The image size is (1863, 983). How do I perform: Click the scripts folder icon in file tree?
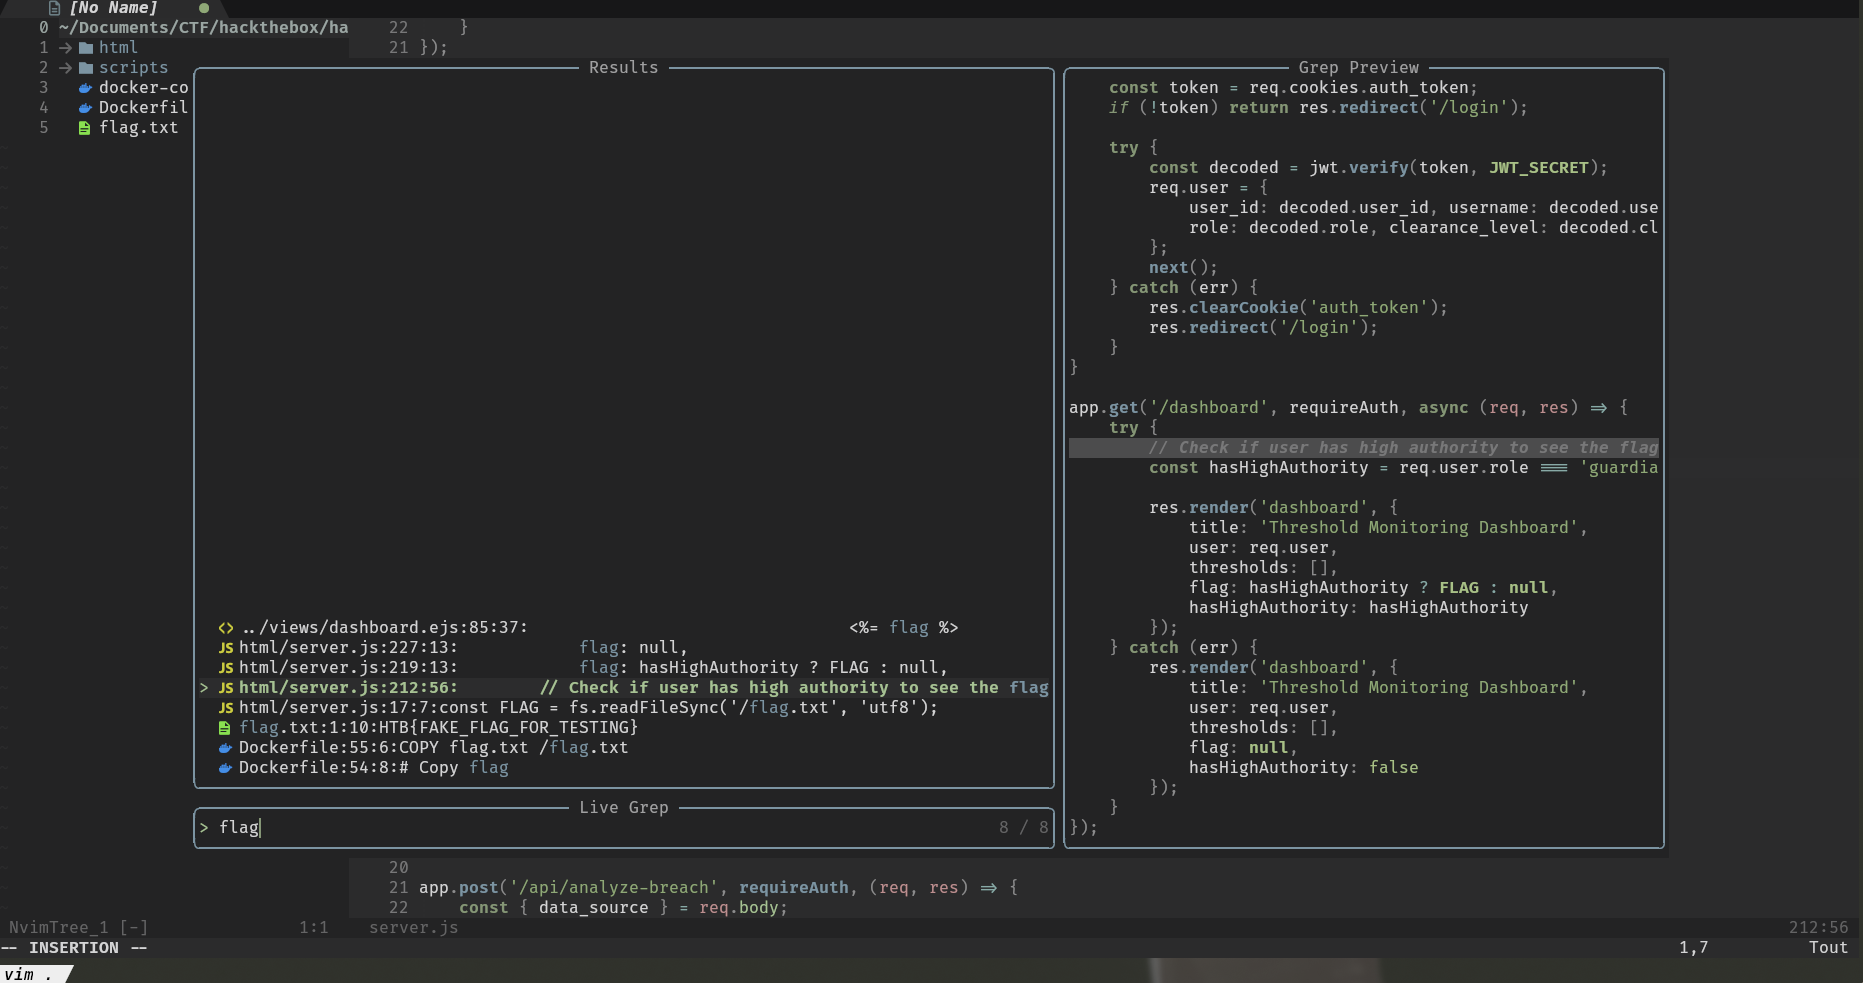point(86,68)
